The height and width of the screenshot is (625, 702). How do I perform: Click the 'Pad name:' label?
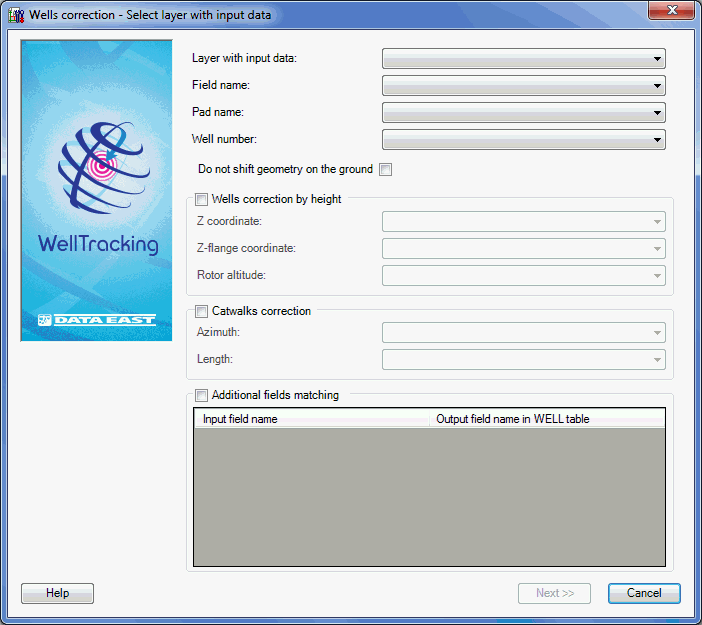(218, 112)
